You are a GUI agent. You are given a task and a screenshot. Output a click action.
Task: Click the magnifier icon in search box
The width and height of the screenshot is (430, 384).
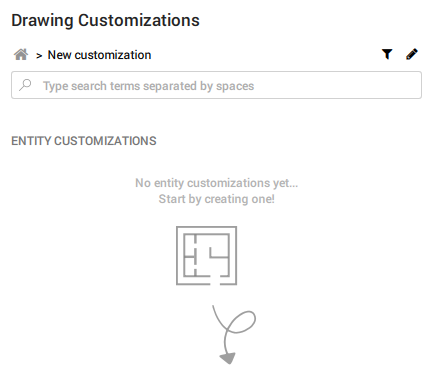(x=25, y=85)
